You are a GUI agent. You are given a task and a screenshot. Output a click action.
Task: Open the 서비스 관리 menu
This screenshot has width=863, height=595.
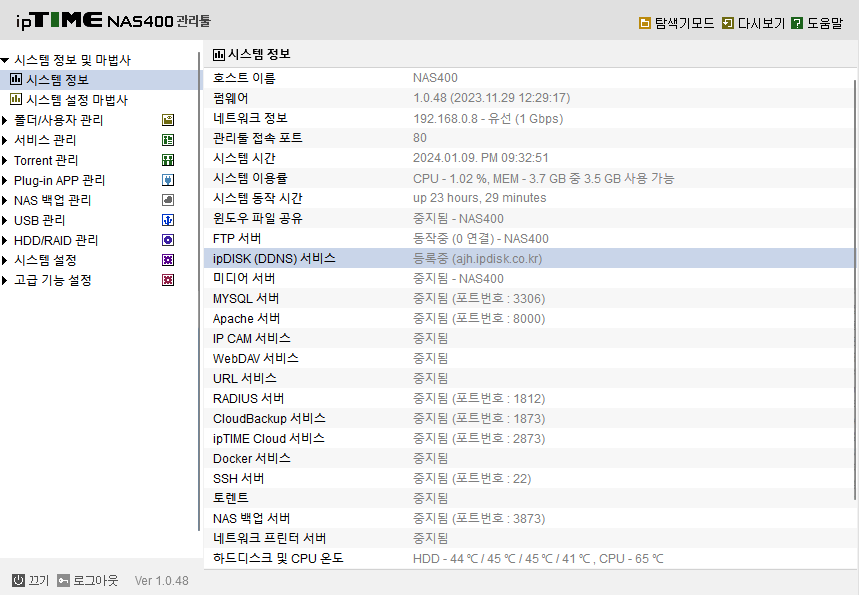click(x=45, y=140)
